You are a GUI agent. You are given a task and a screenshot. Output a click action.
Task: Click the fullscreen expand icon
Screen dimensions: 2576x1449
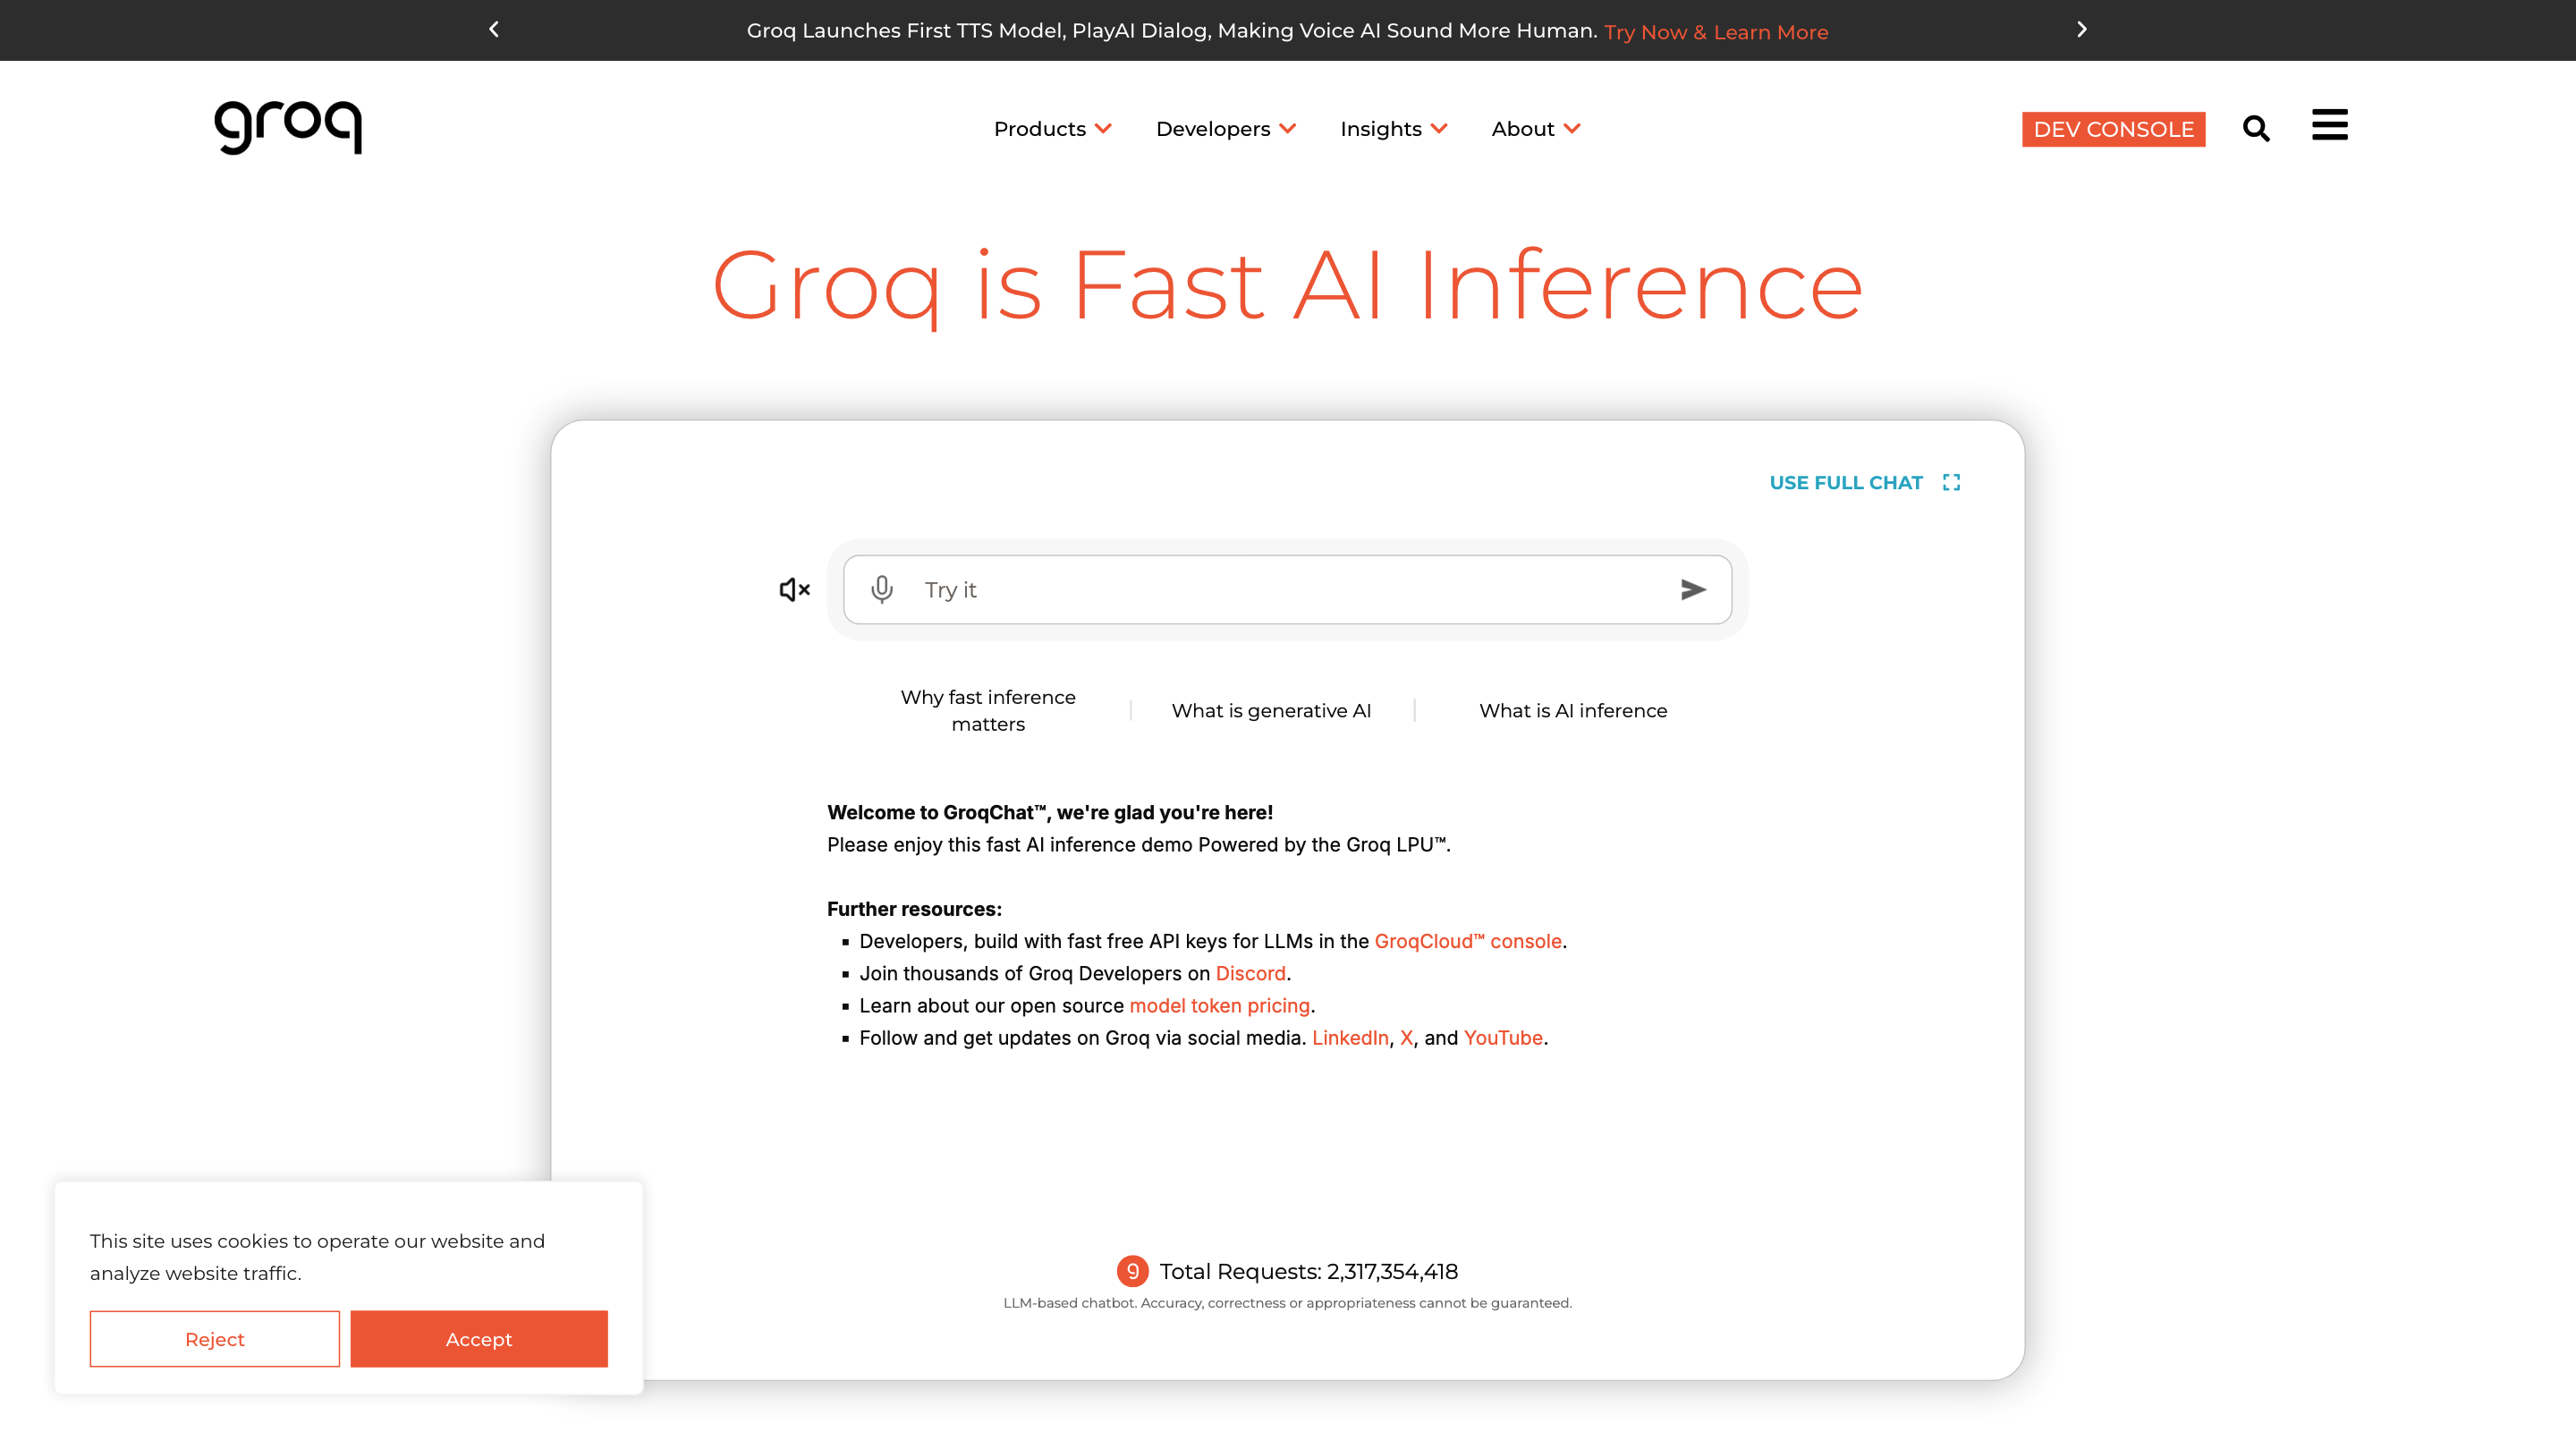(1951, 482)
